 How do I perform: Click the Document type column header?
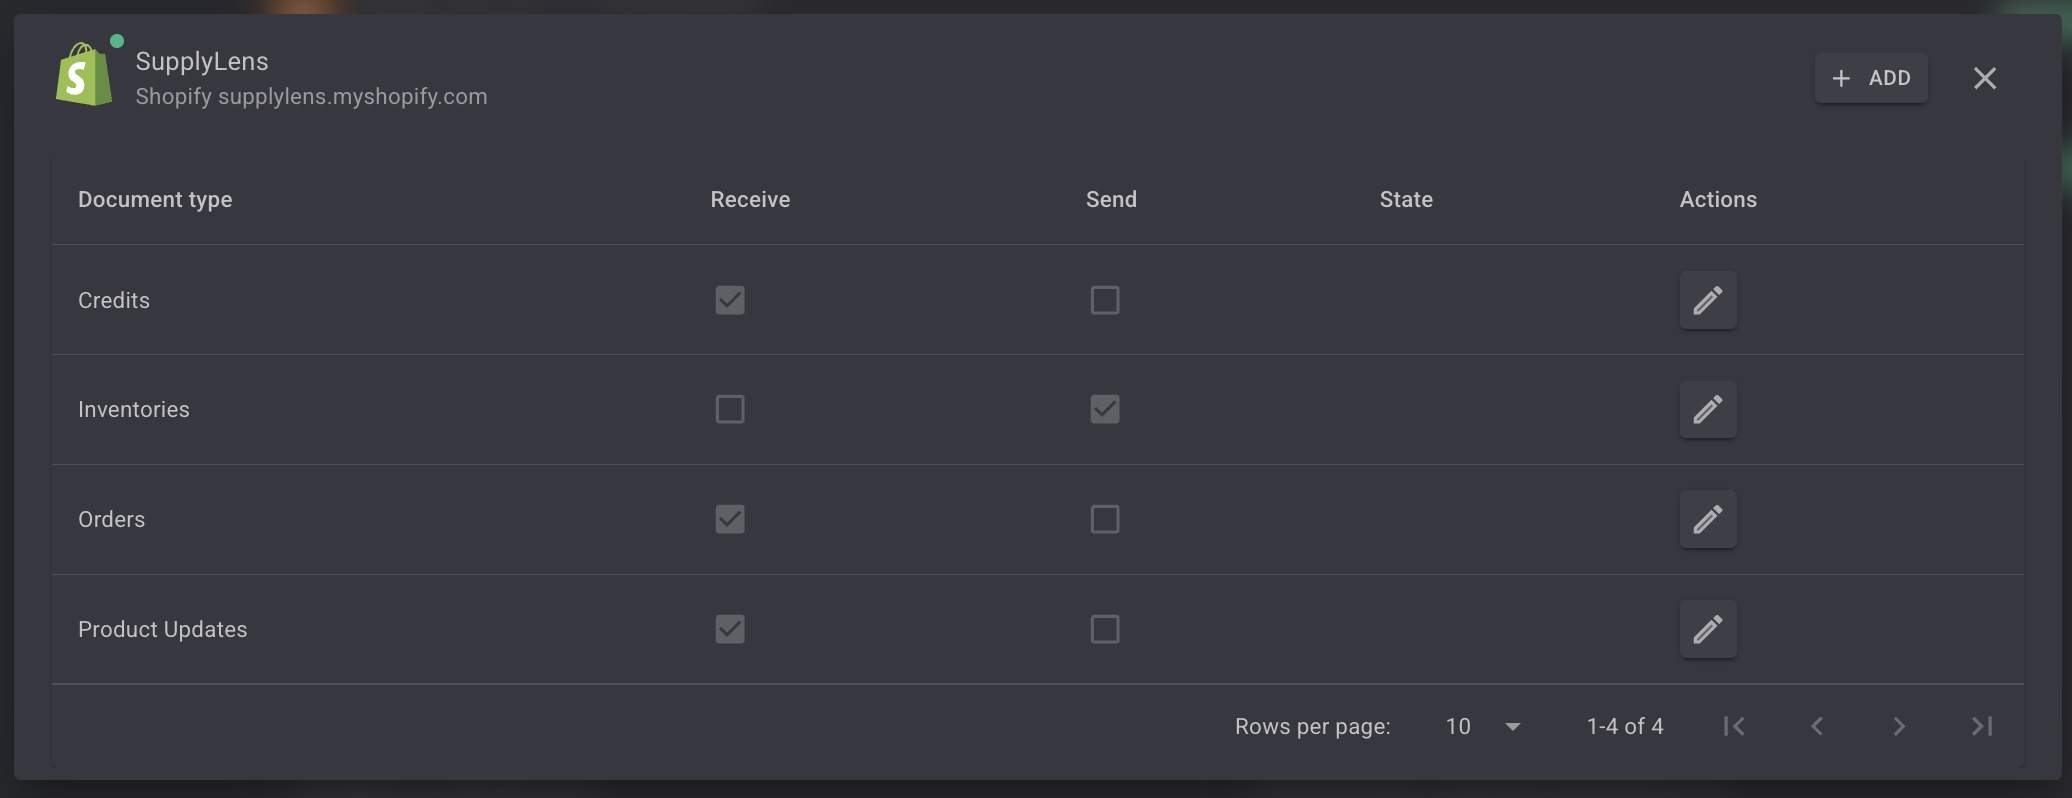click(155, 199)
